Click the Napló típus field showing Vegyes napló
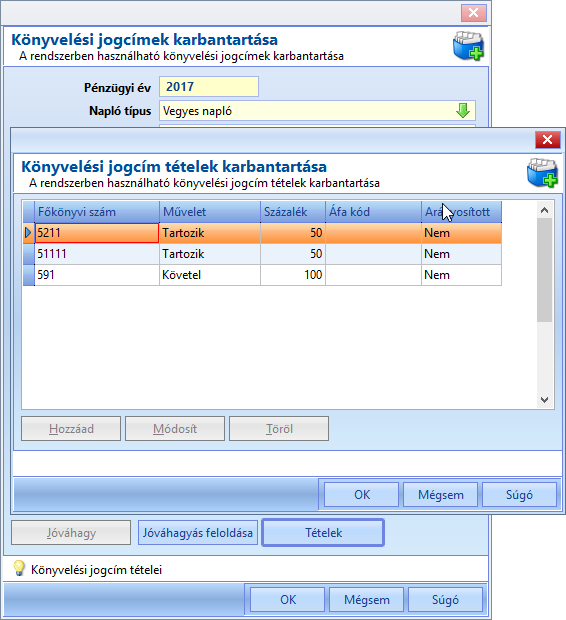 317,111
